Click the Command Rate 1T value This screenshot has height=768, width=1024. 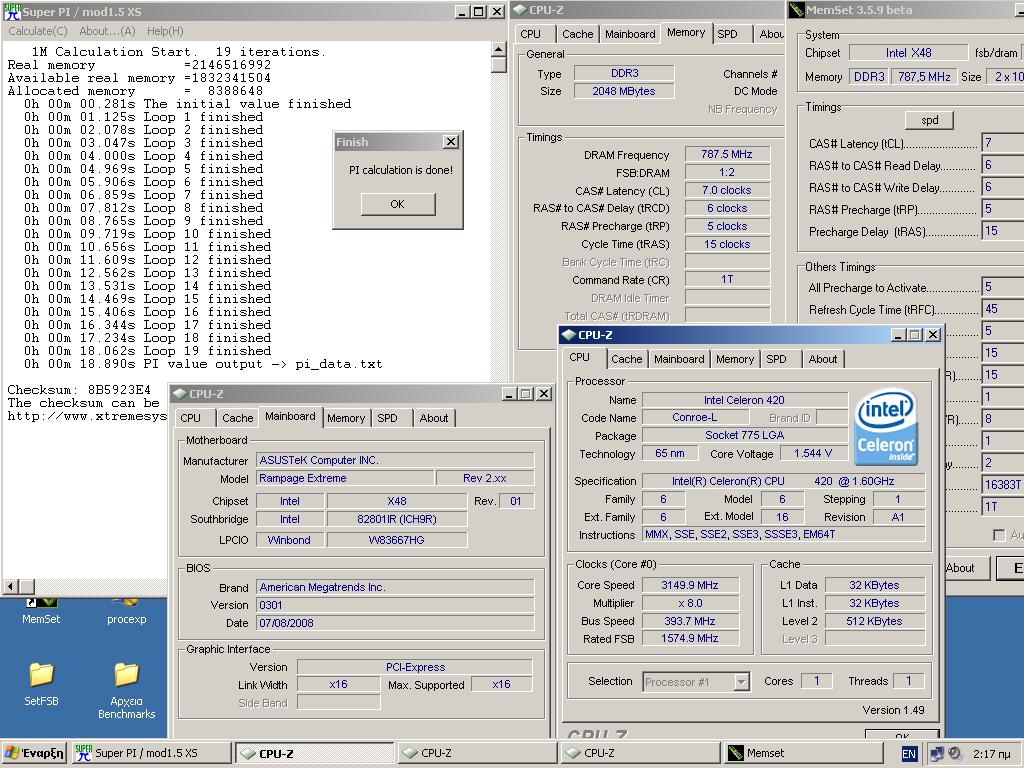(727, 280)
